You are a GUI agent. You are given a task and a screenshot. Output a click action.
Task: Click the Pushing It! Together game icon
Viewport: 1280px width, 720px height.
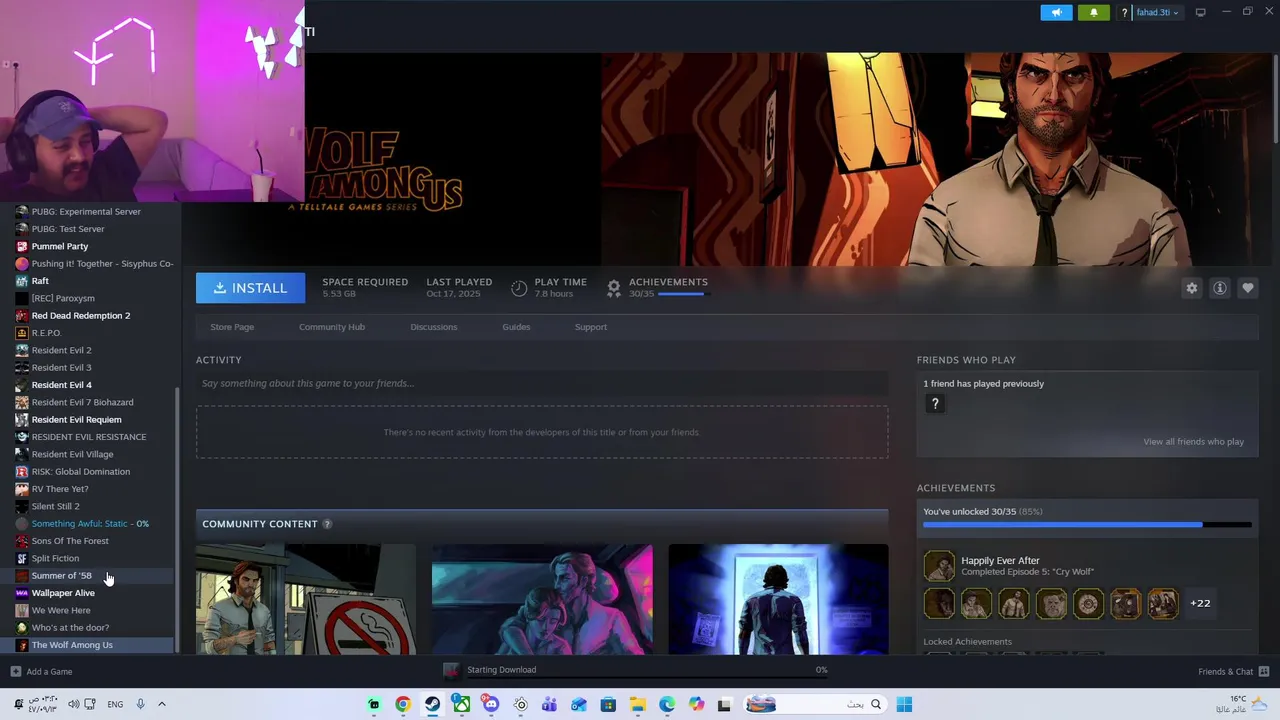point(22,264)
